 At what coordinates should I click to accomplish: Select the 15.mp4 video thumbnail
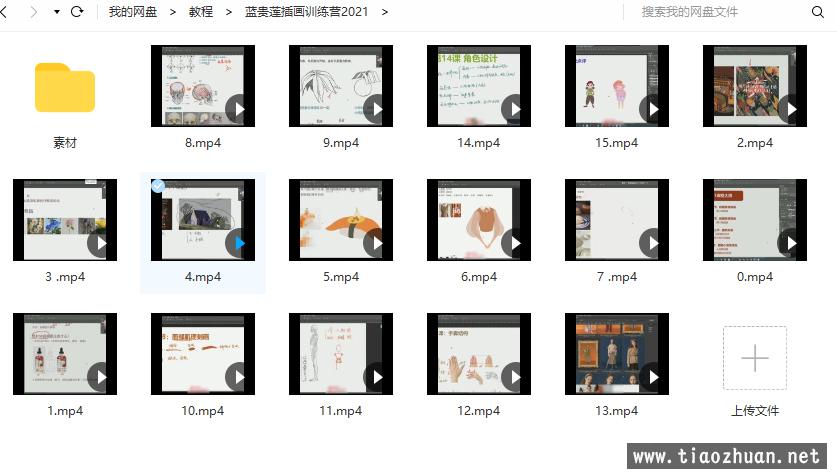pos(616,86)
